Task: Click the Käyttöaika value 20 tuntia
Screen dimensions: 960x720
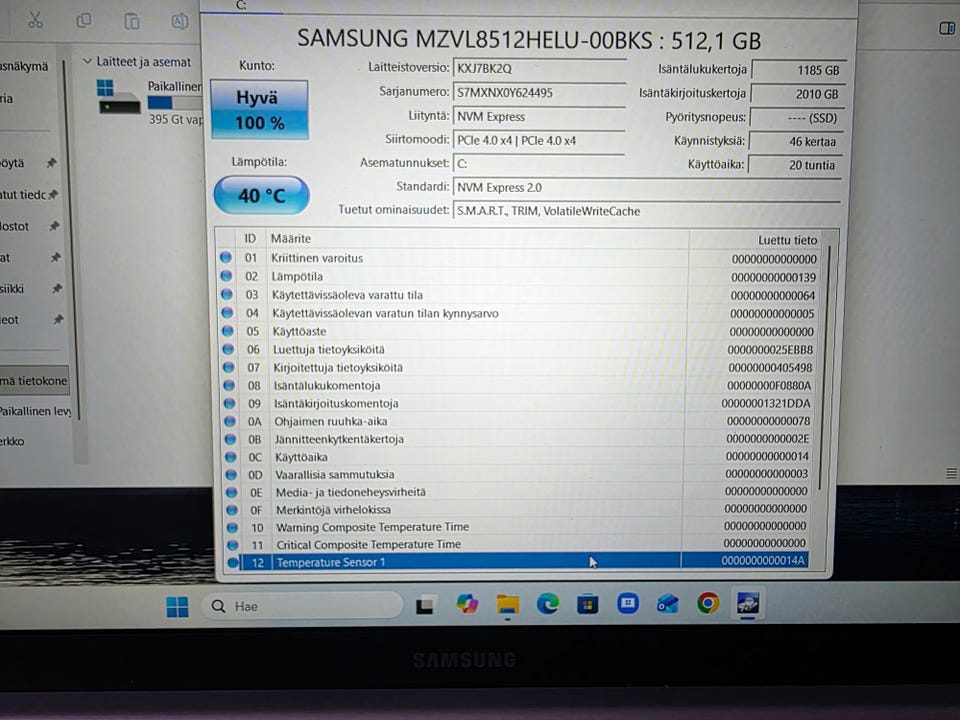Action: coord(795,165)
